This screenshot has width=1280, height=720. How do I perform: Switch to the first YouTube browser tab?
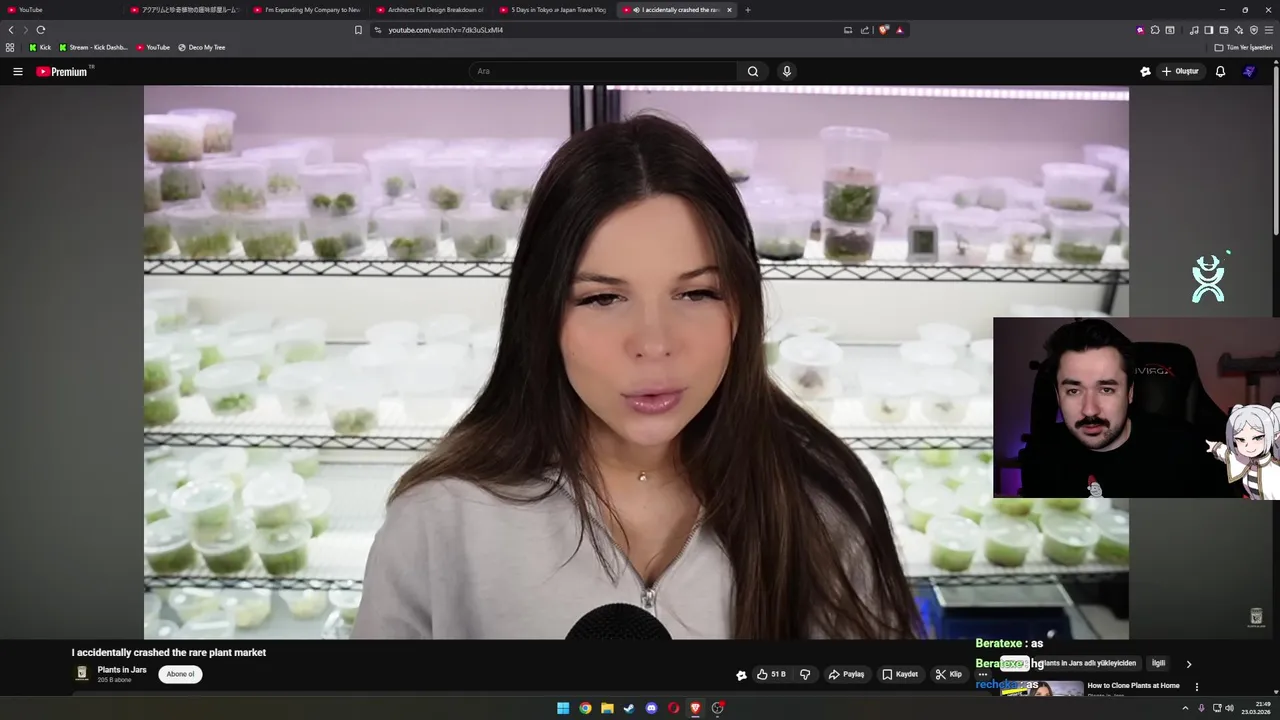pos(60,10)
